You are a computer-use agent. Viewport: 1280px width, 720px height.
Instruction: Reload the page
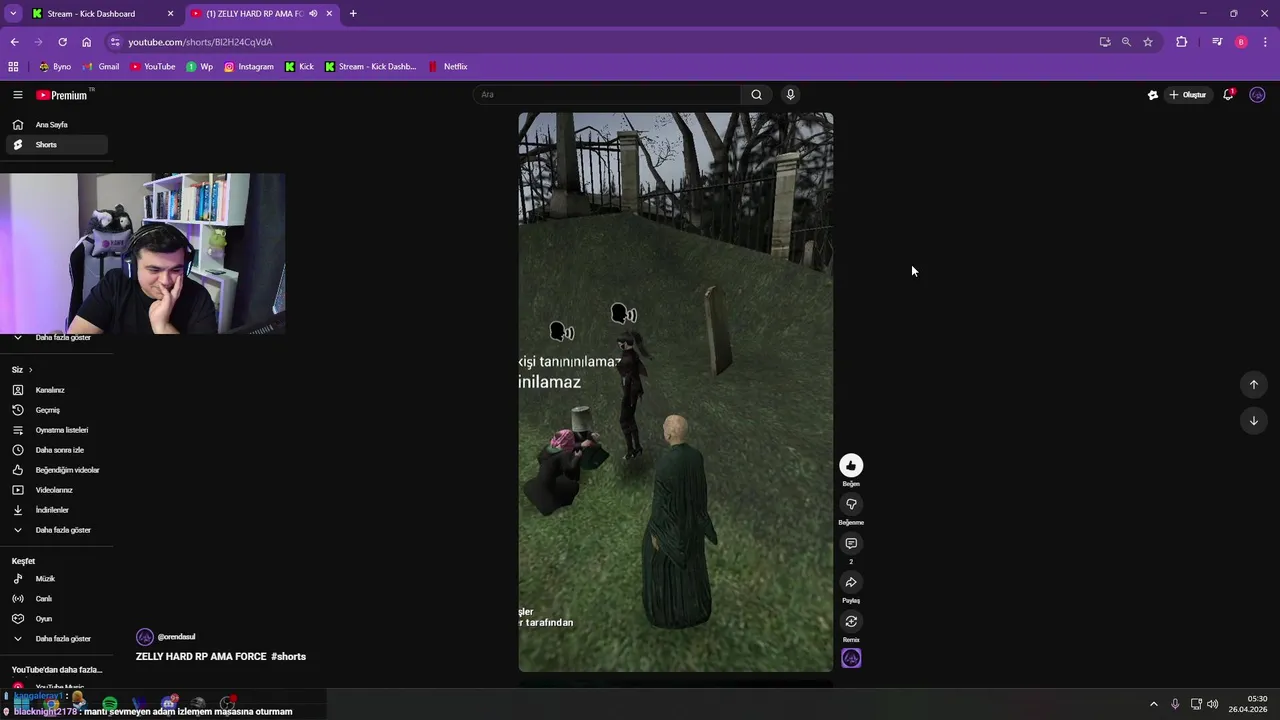click(62, 42)
